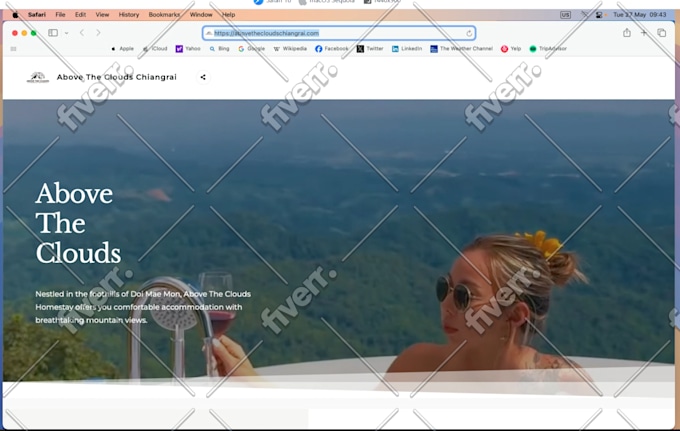Click the address bar URL field
Viewport: 680px width, 431px height.
(x=339, y=33)
